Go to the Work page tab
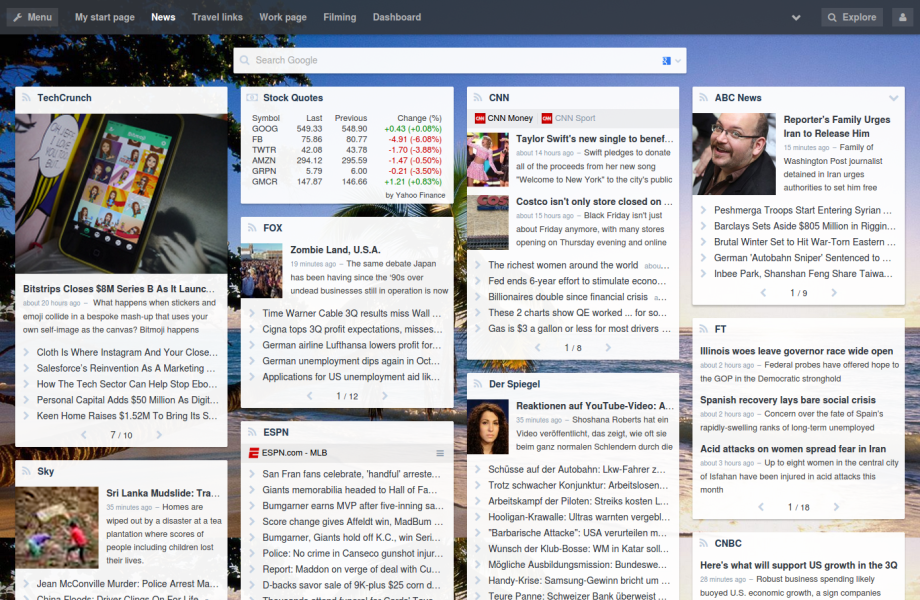The image size is (920, 600). (x=283, y=17)
